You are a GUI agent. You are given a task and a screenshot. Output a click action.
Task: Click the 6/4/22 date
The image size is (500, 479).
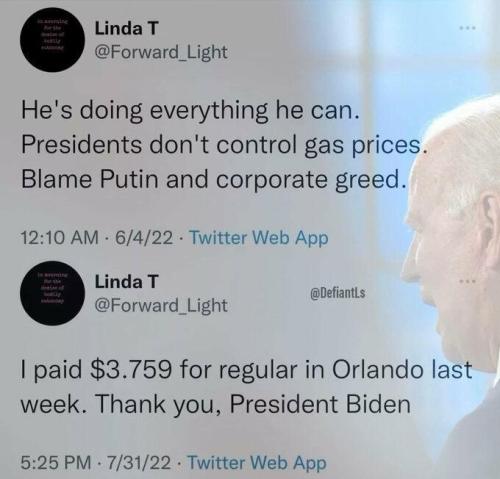[x=144, y=238]
